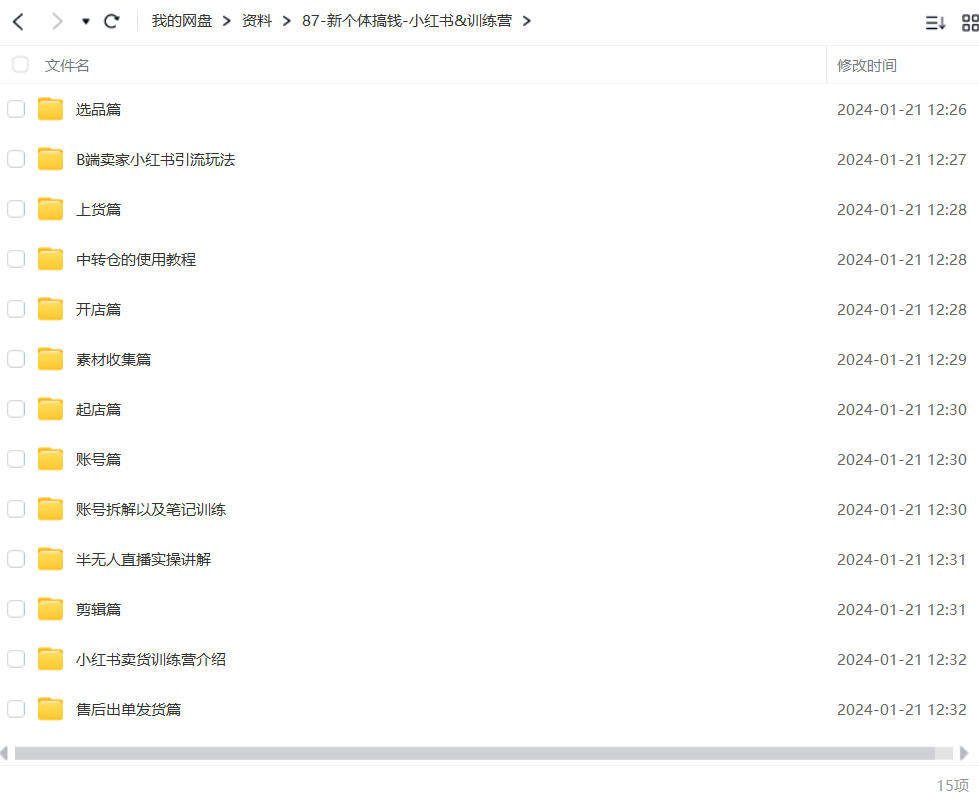Click the folder icon of 账号篇

[x=50, y=458]
